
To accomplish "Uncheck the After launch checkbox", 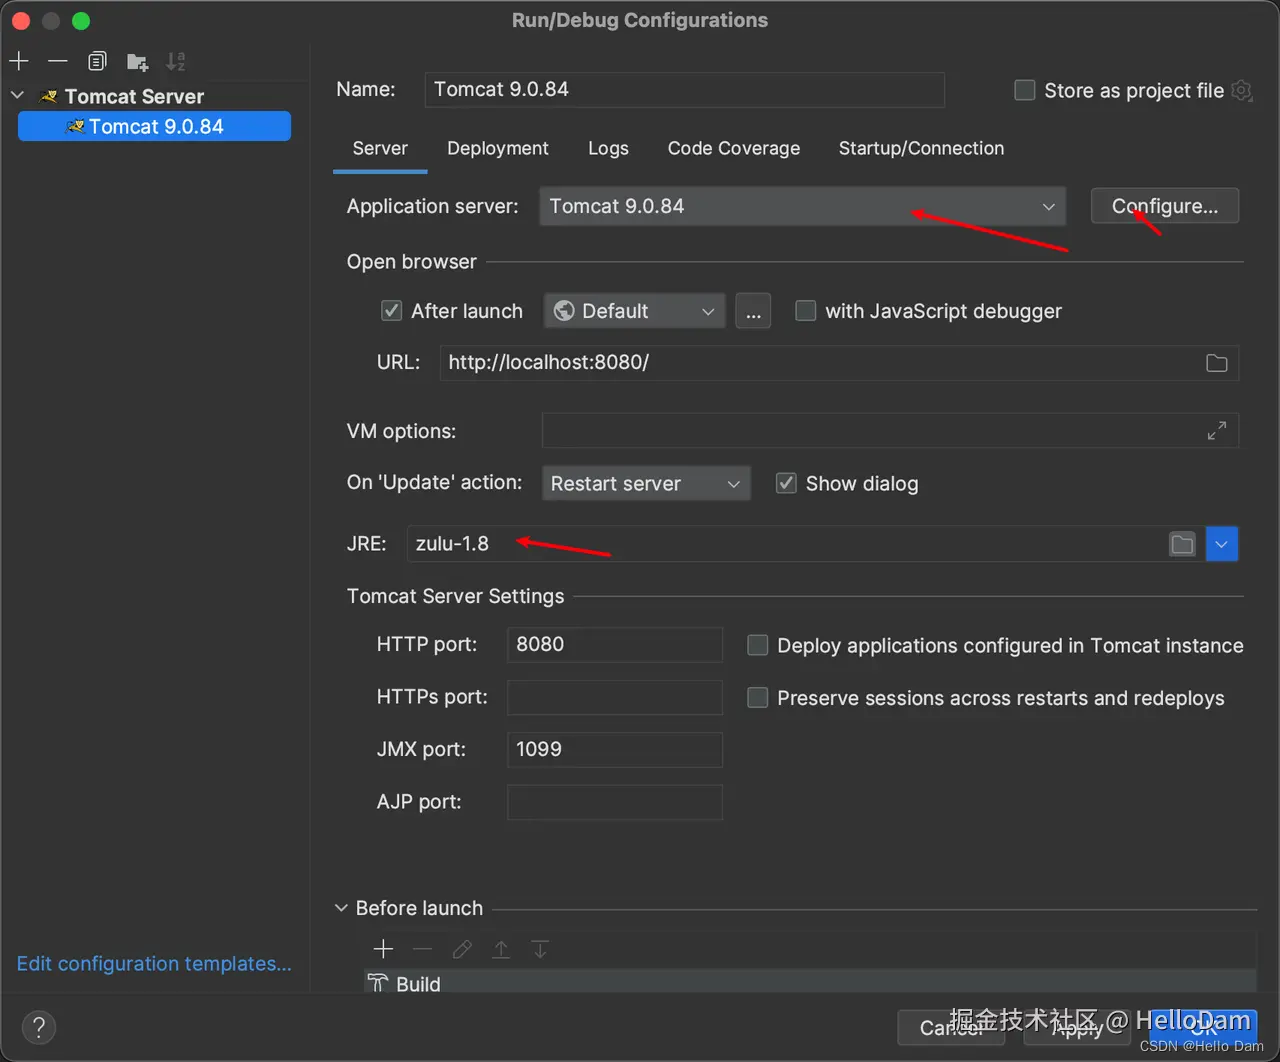I will tap(392, 311).
